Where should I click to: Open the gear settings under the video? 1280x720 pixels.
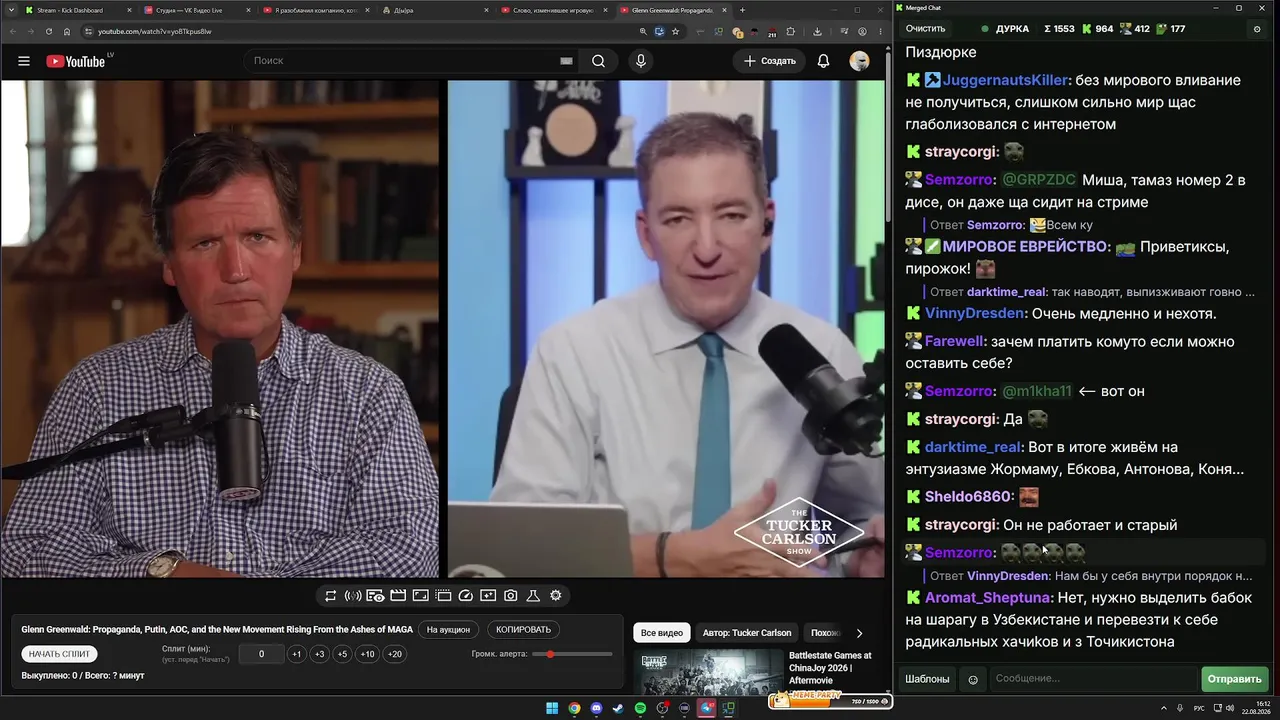(556, 596)
